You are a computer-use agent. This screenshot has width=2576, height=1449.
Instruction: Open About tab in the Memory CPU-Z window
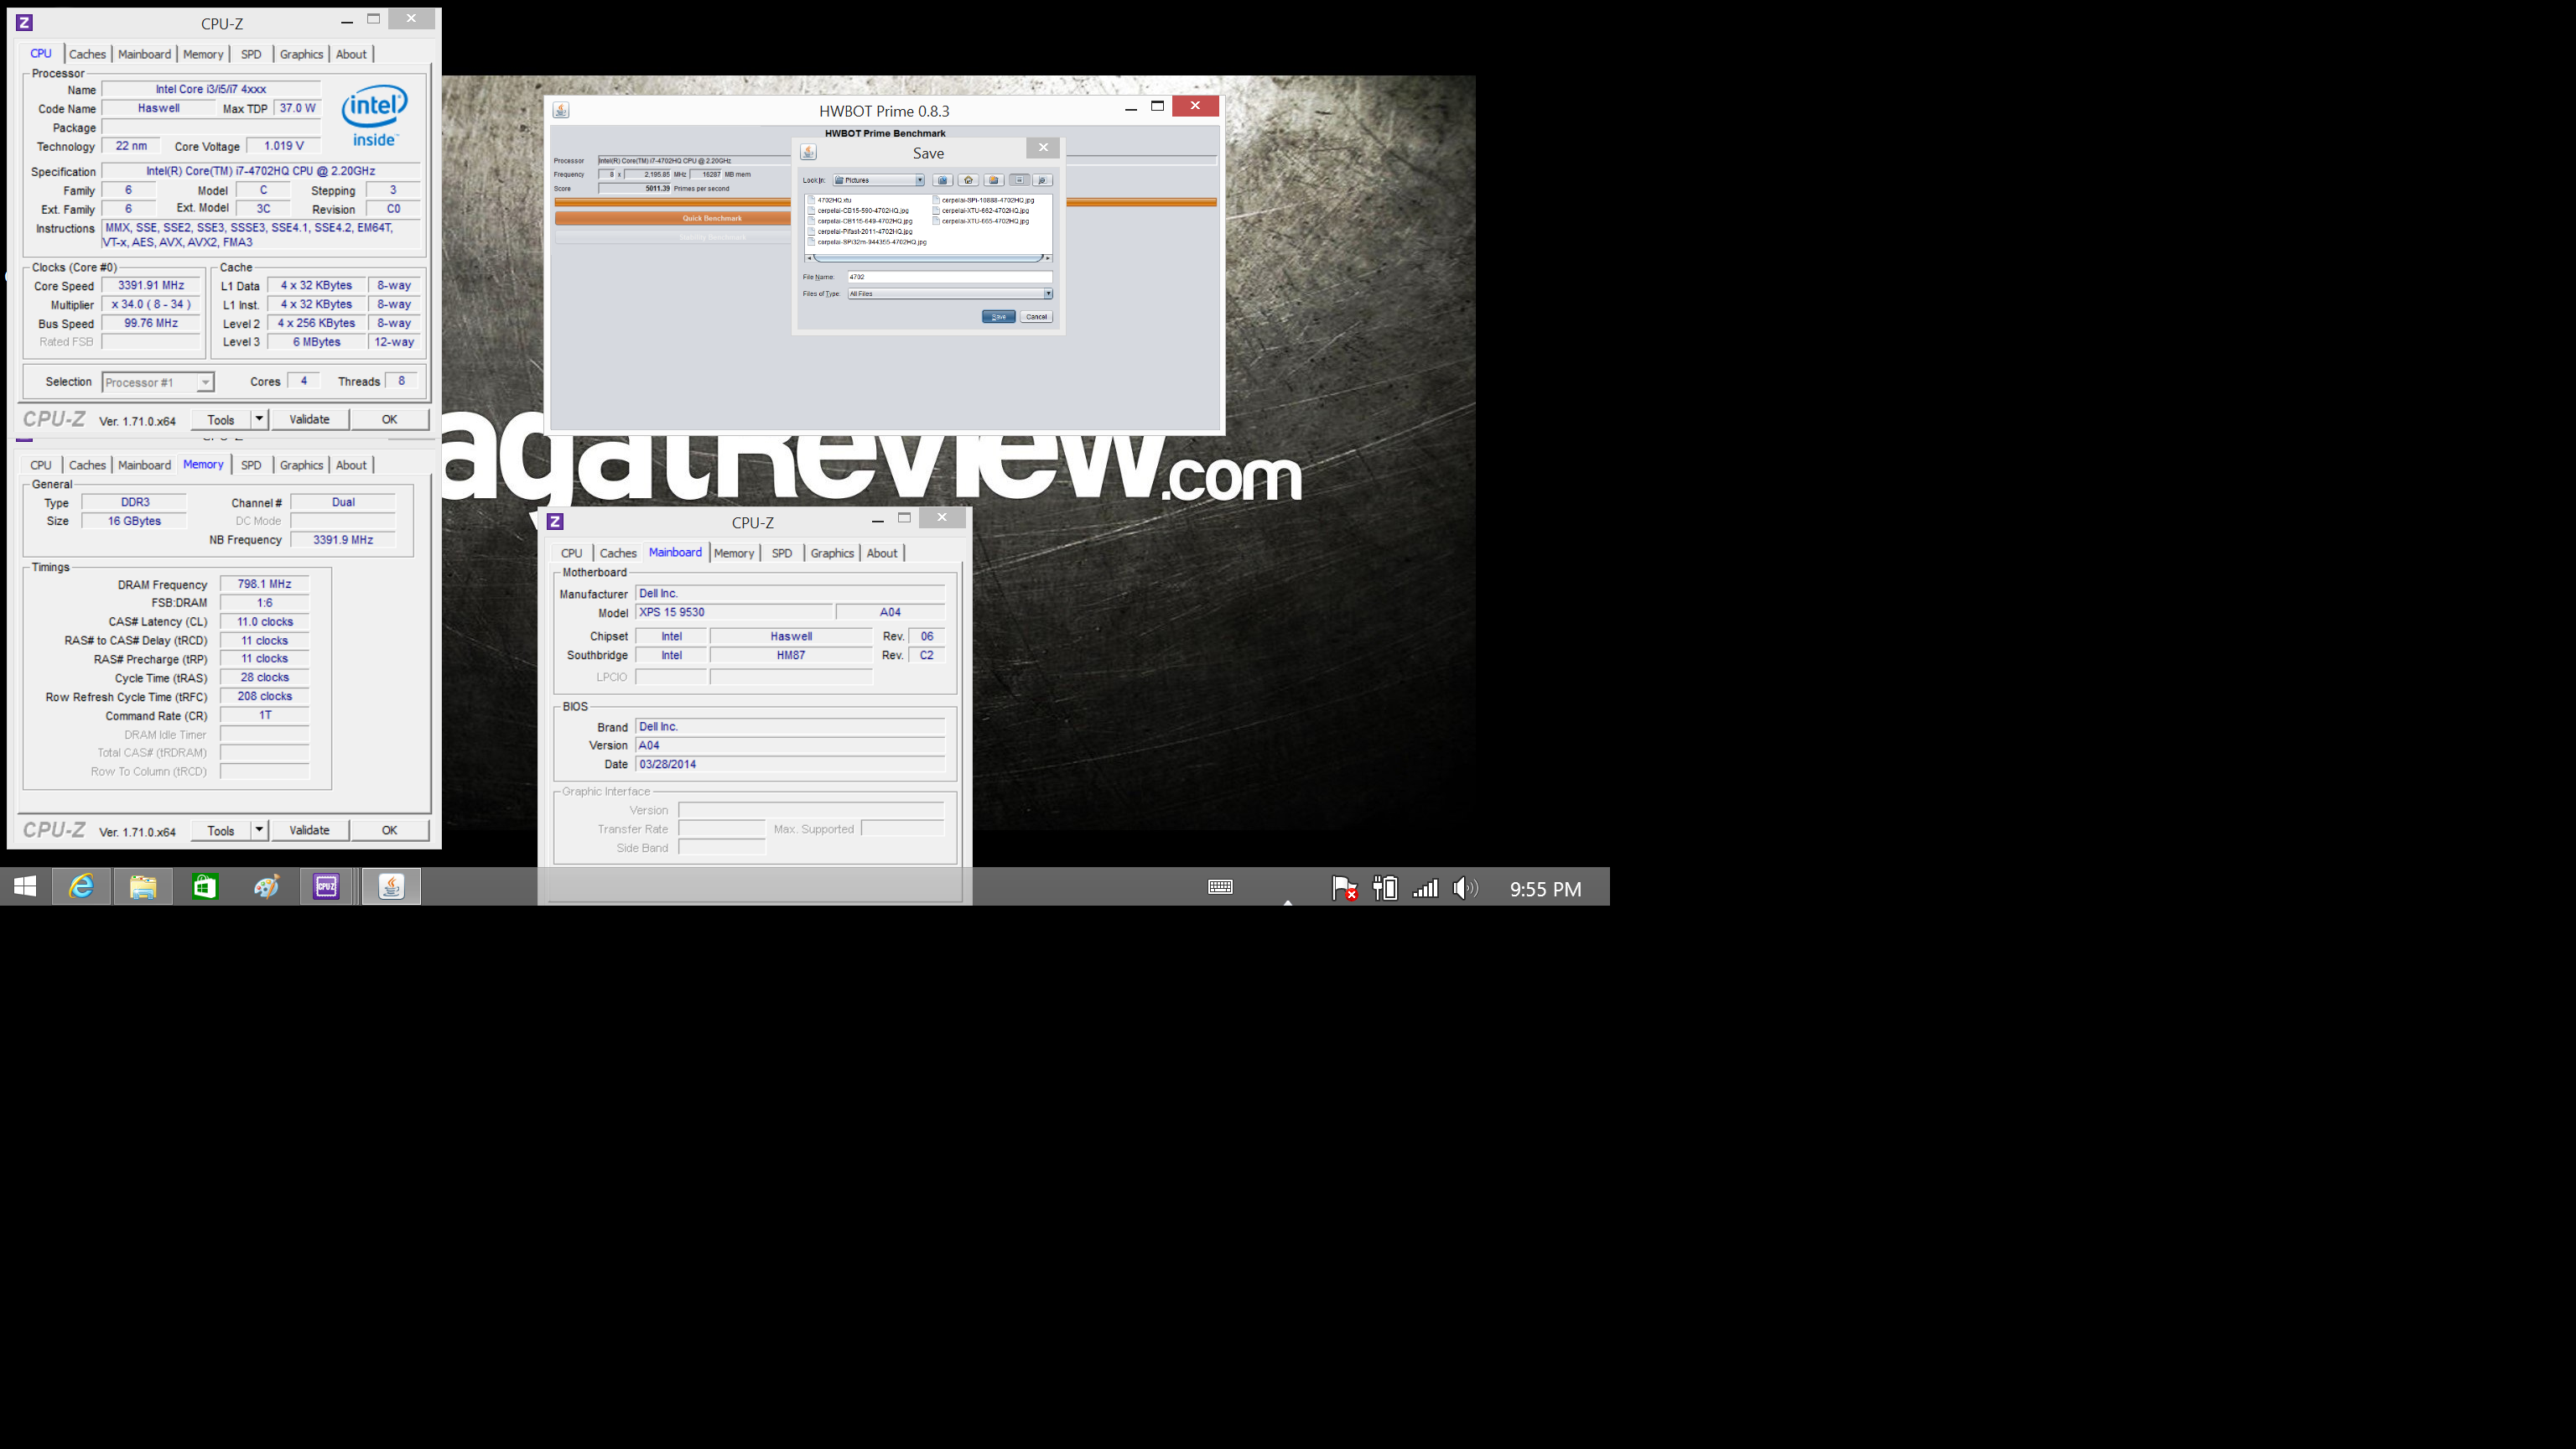coord(351,465)
